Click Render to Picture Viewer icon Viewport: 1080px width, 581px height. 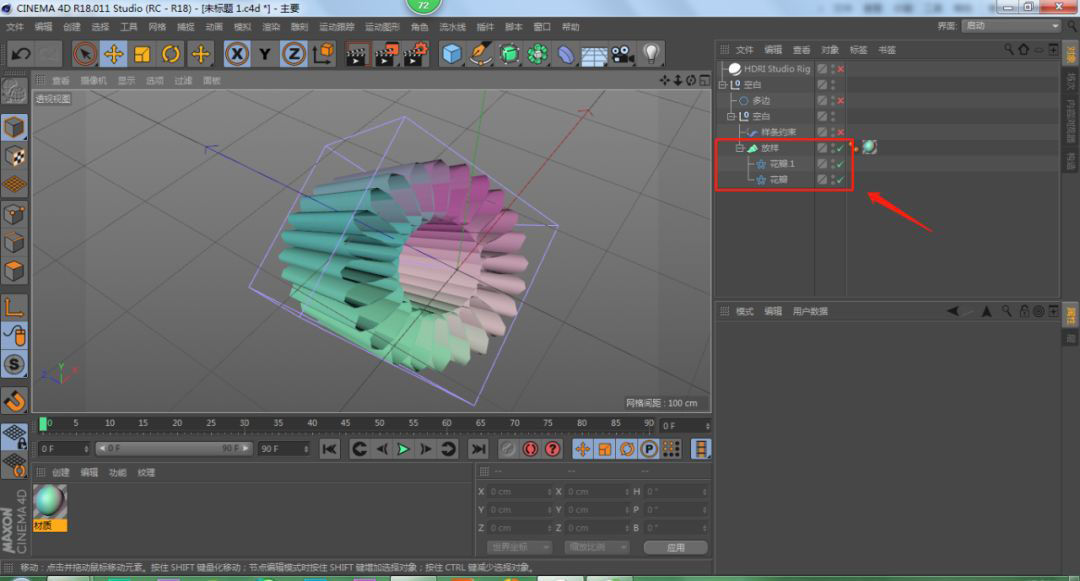click(x=386, y=54)
